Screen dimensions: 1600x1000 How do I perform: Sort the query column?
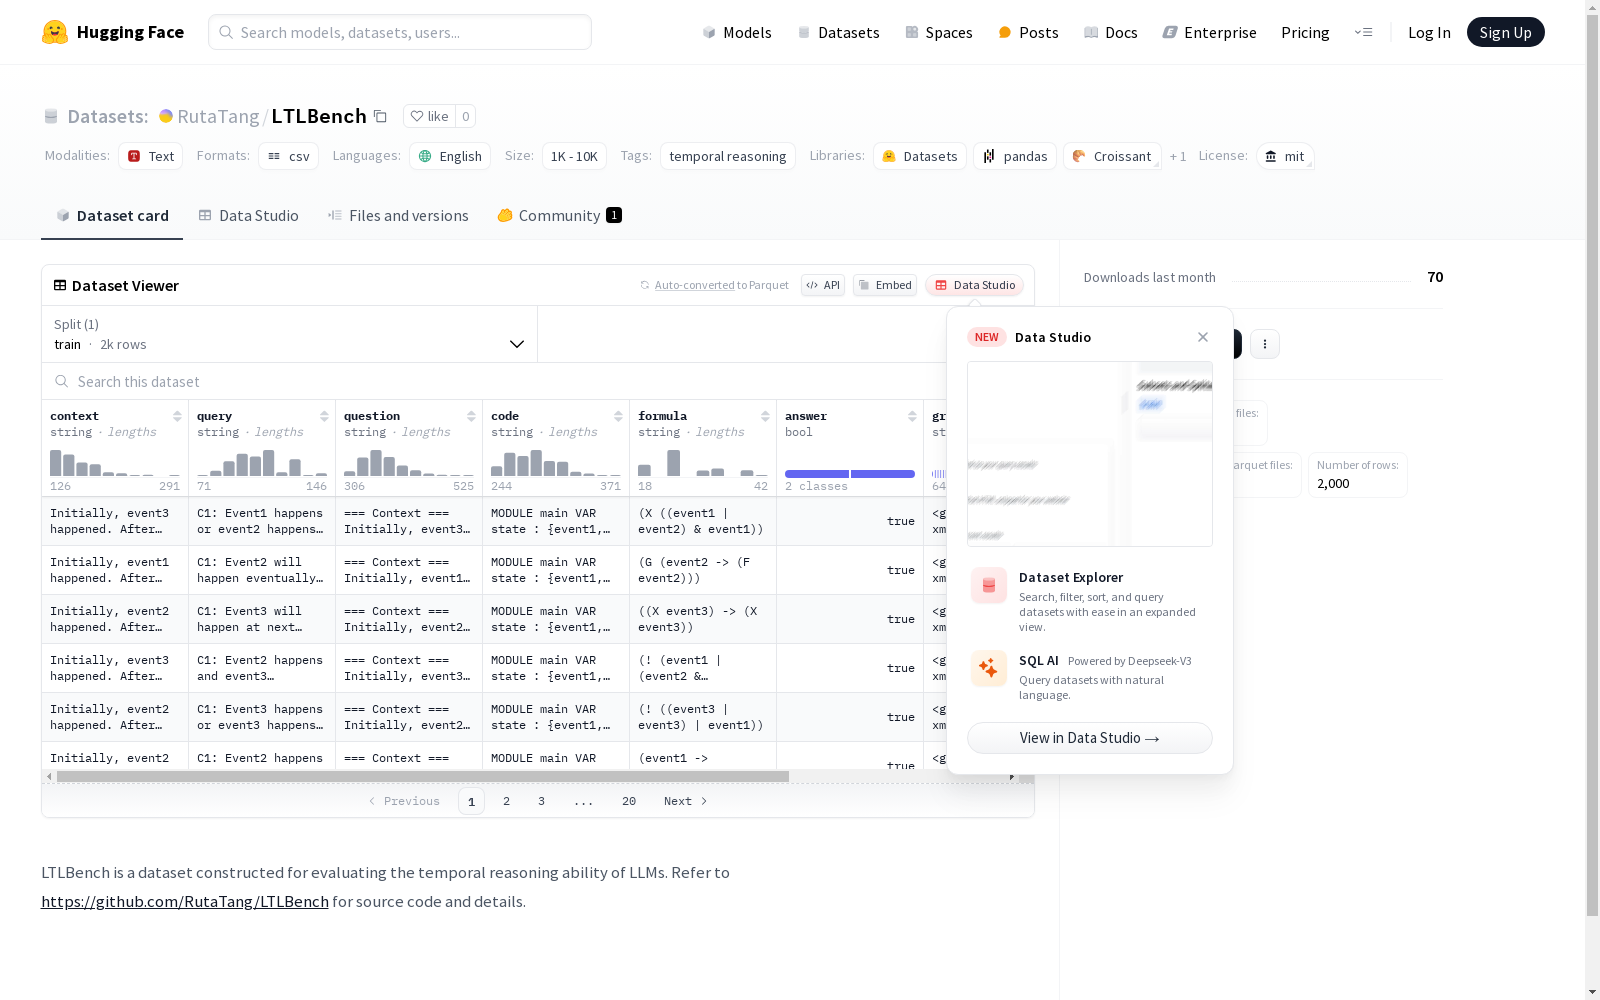[x=324, y=416]
